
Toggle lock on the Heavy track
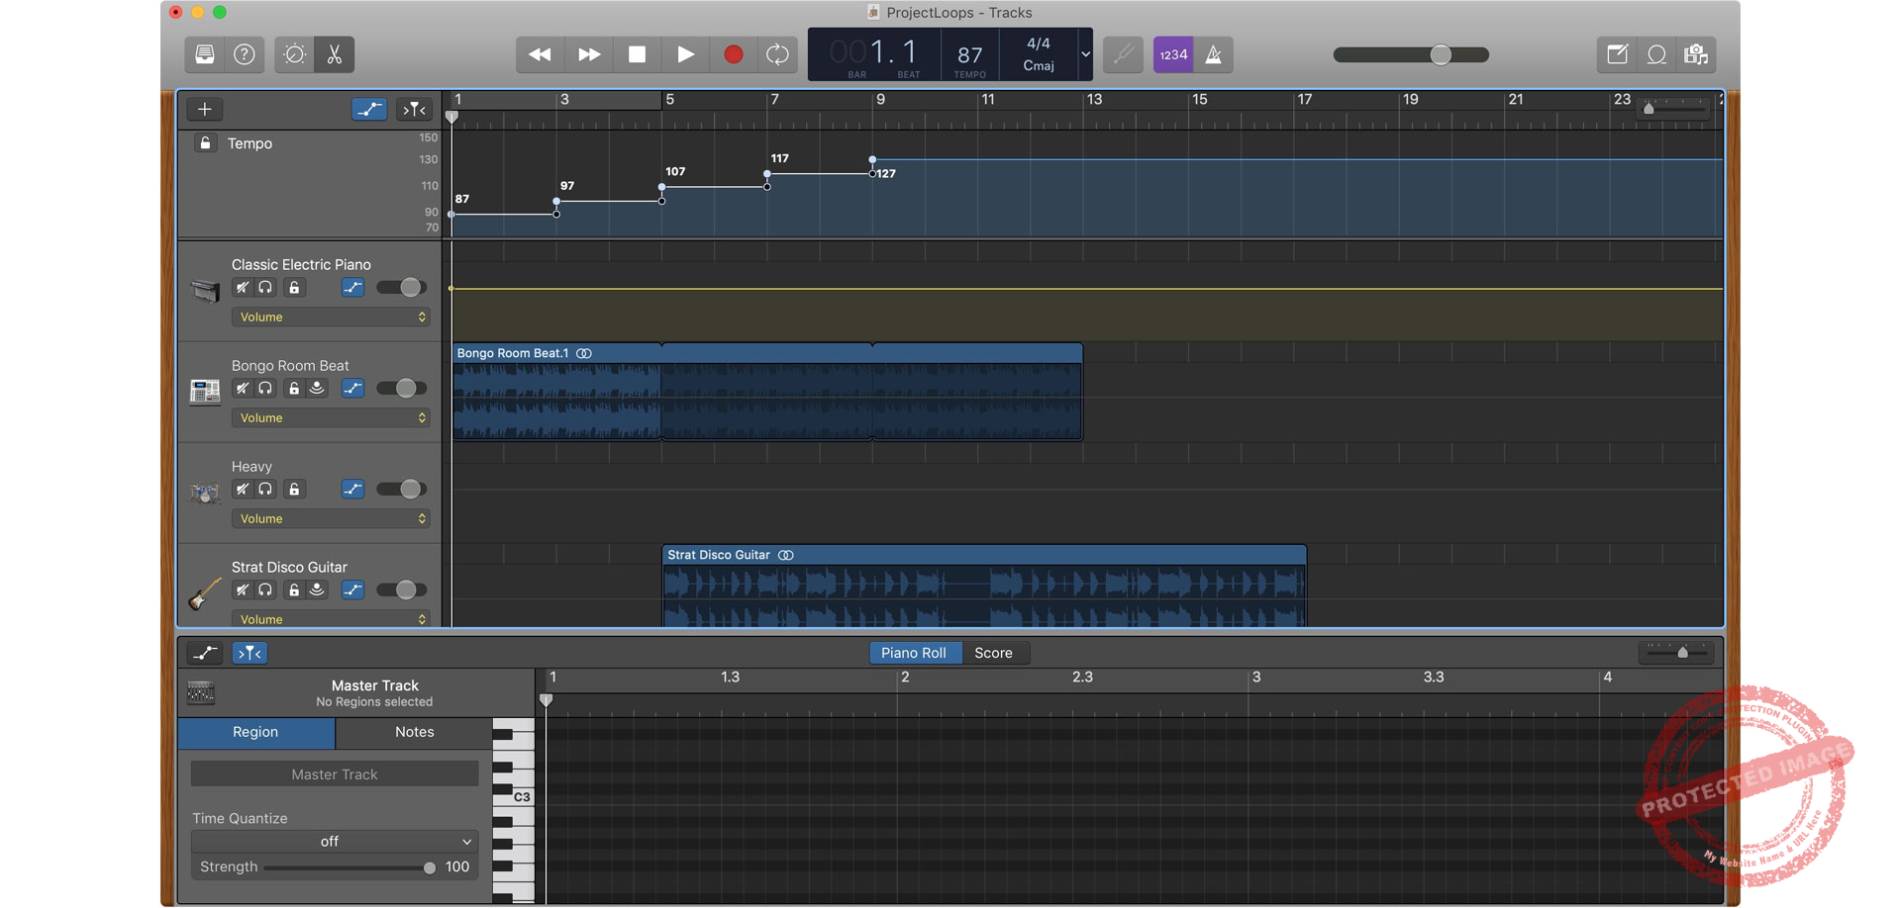pos(294,490)
